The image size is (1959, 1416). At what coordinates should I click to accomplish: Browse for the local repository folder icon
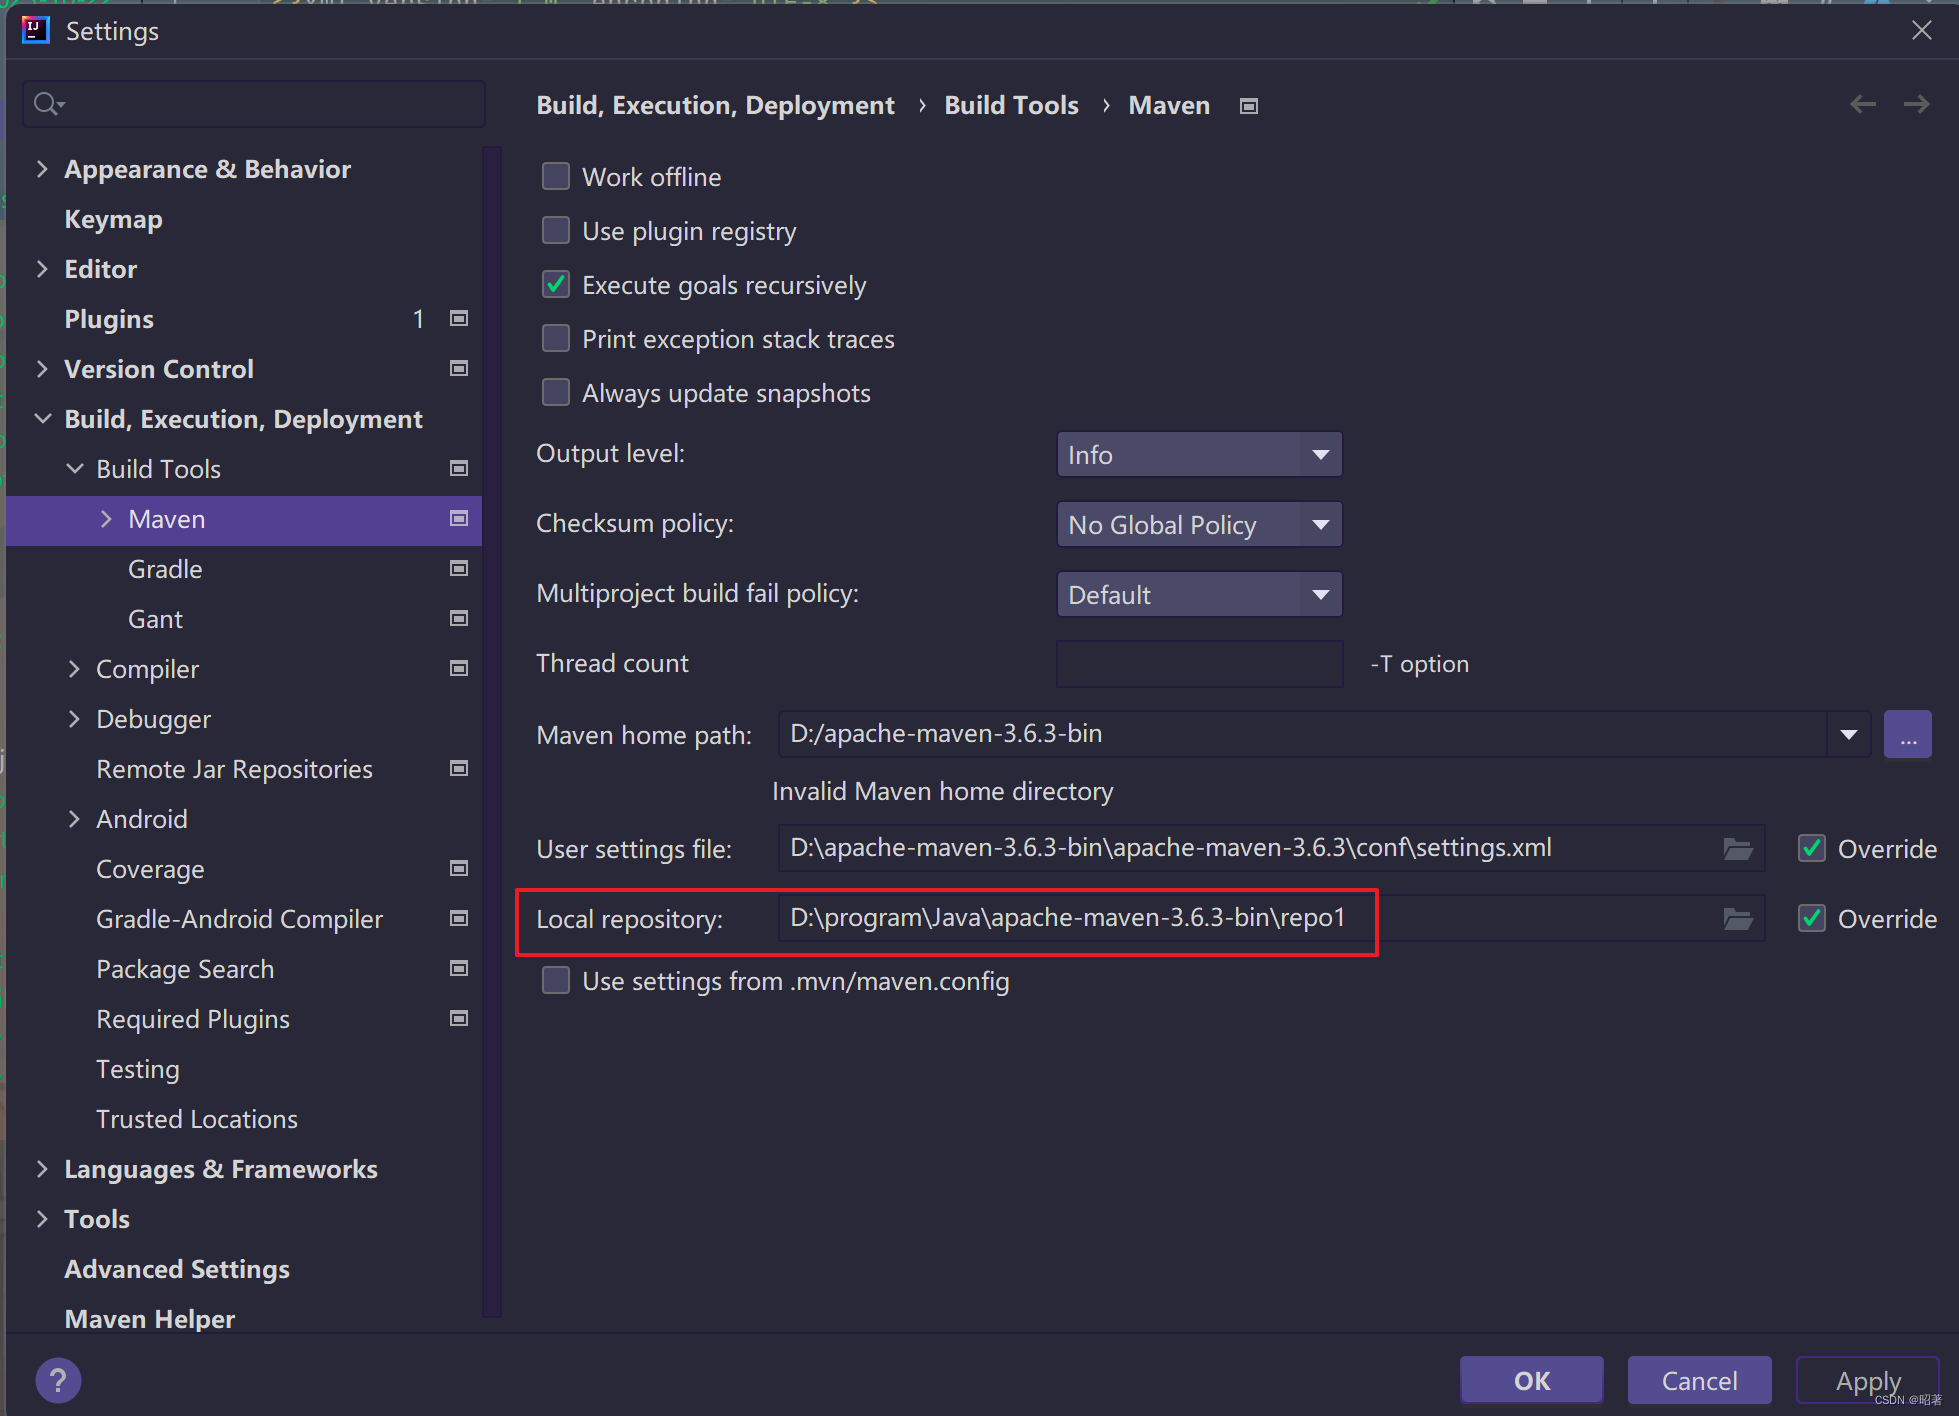point(1738,919)
